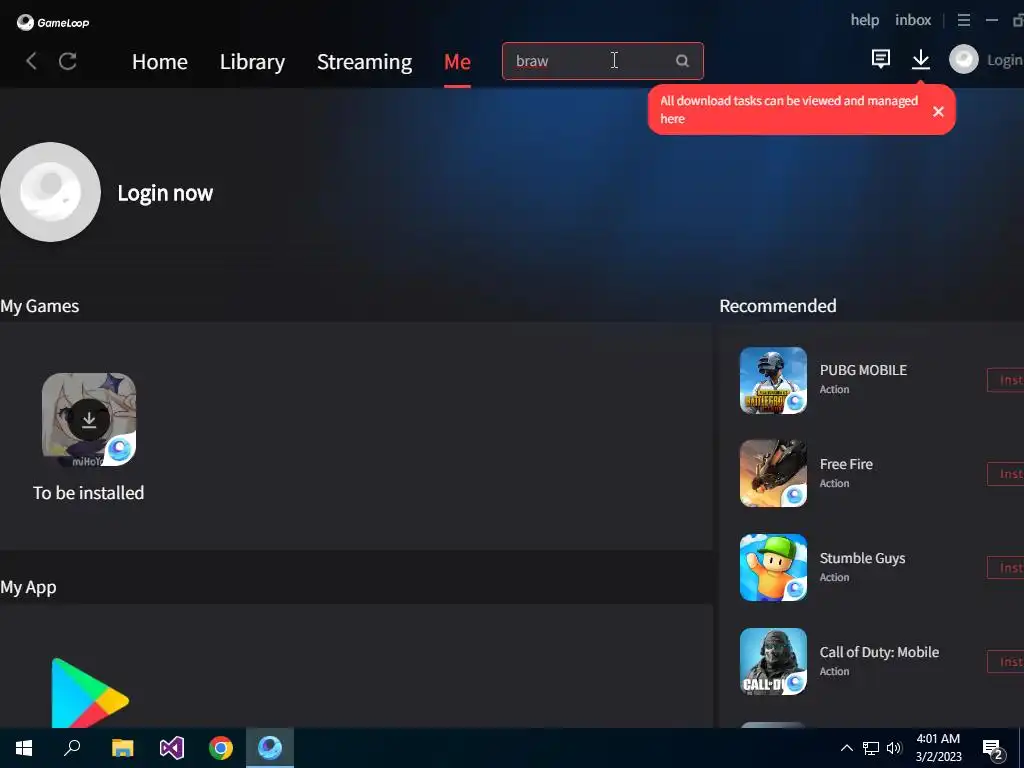This screenshot has height=768, width=1024.
Task: Open PUBG MOBILE game icon
Action: [x=773, y=381]
